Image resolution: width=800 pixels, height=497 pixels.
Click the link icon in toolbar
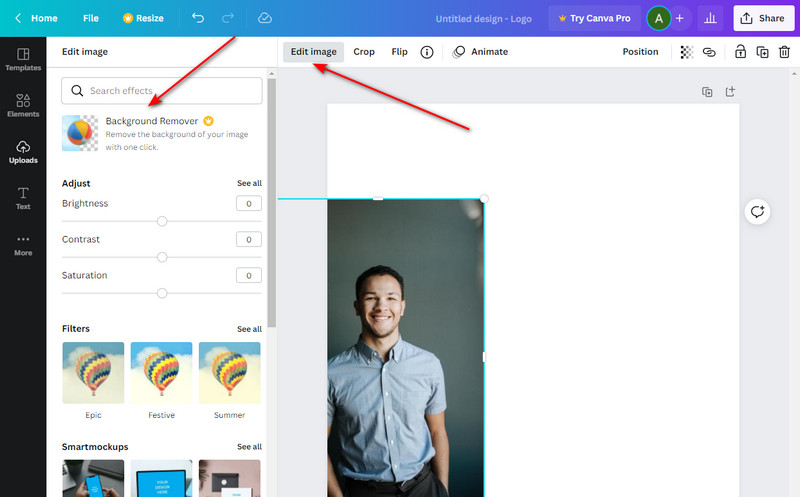709,52
